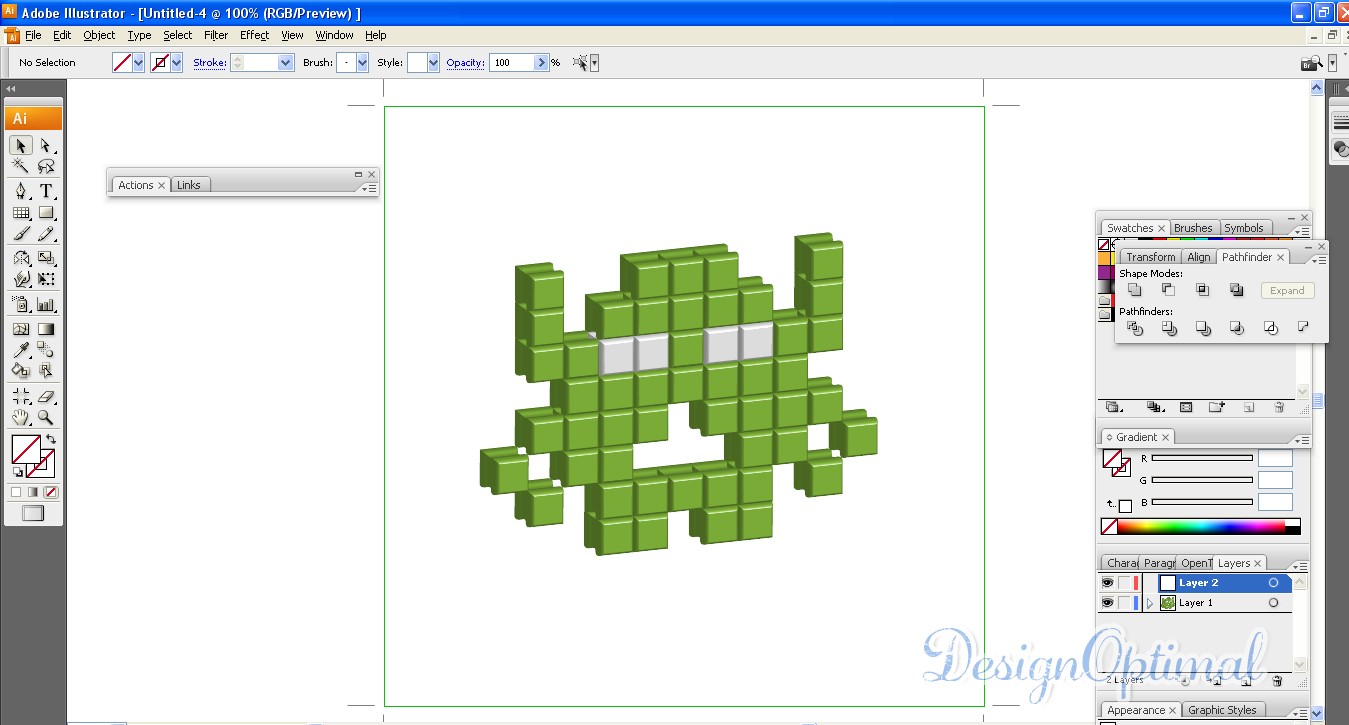Choose the Scale tool

pos(46,258)
